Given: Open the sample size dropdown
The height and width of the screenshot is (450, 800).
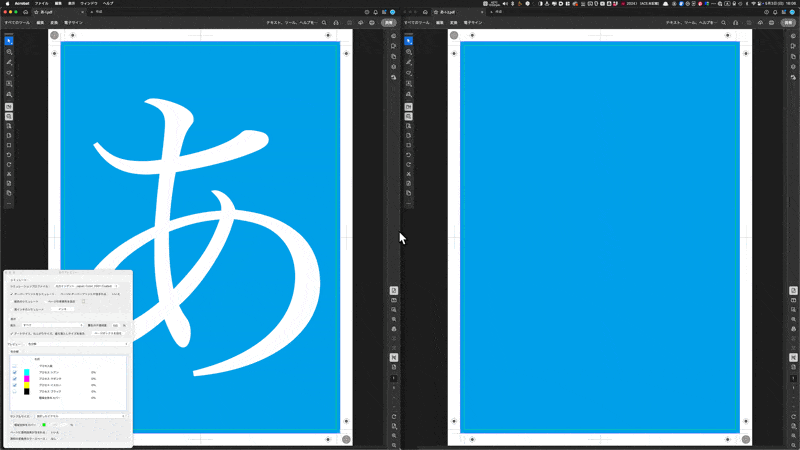Looking at the screenshot, I should (x=80, y=416).
